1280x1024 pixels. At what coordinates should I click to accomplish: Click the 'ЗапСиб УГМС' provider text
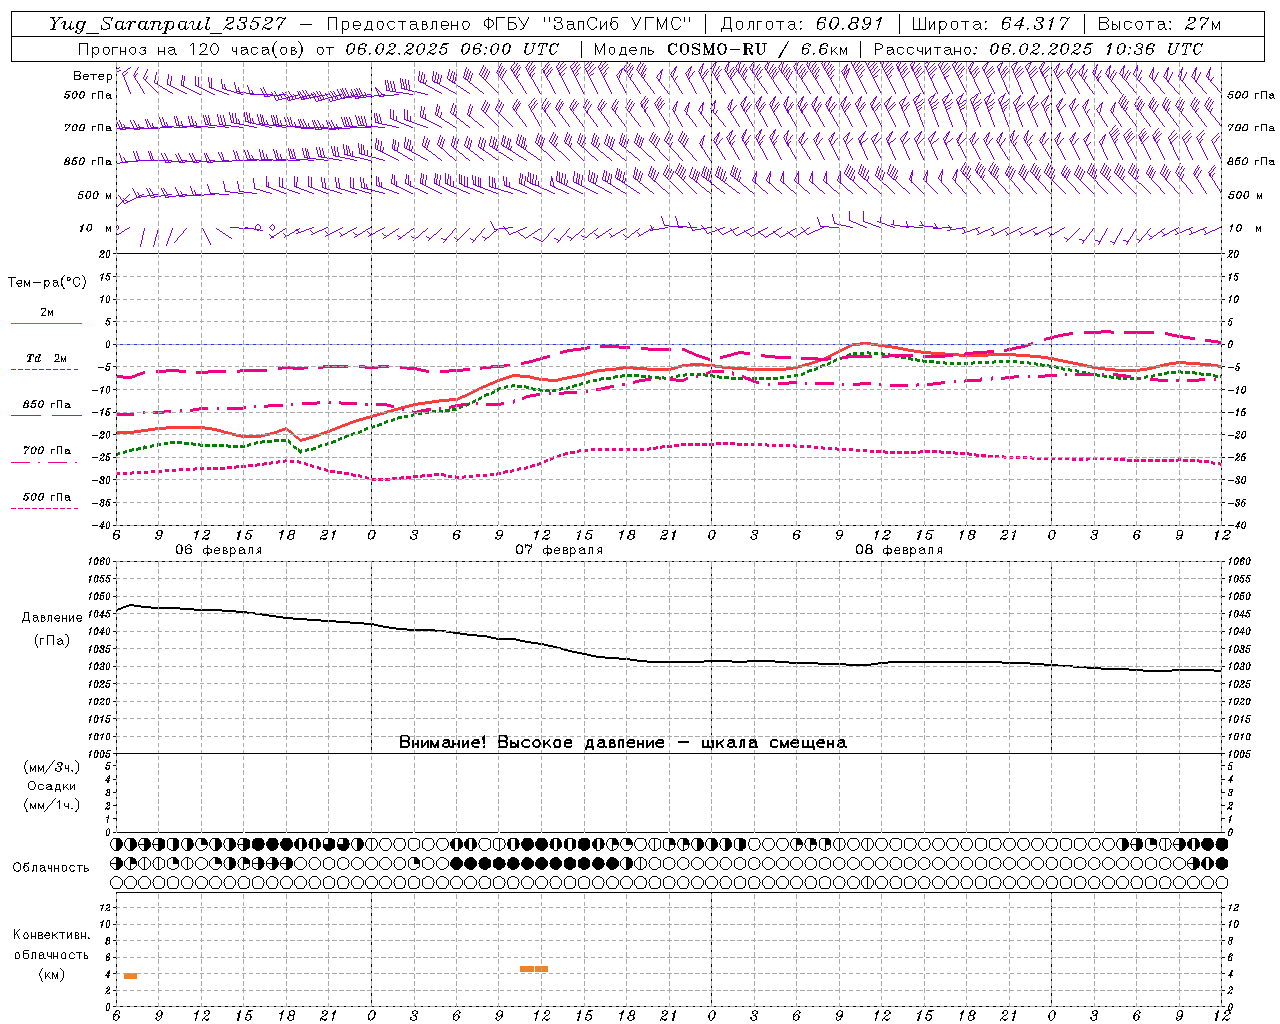617,24
